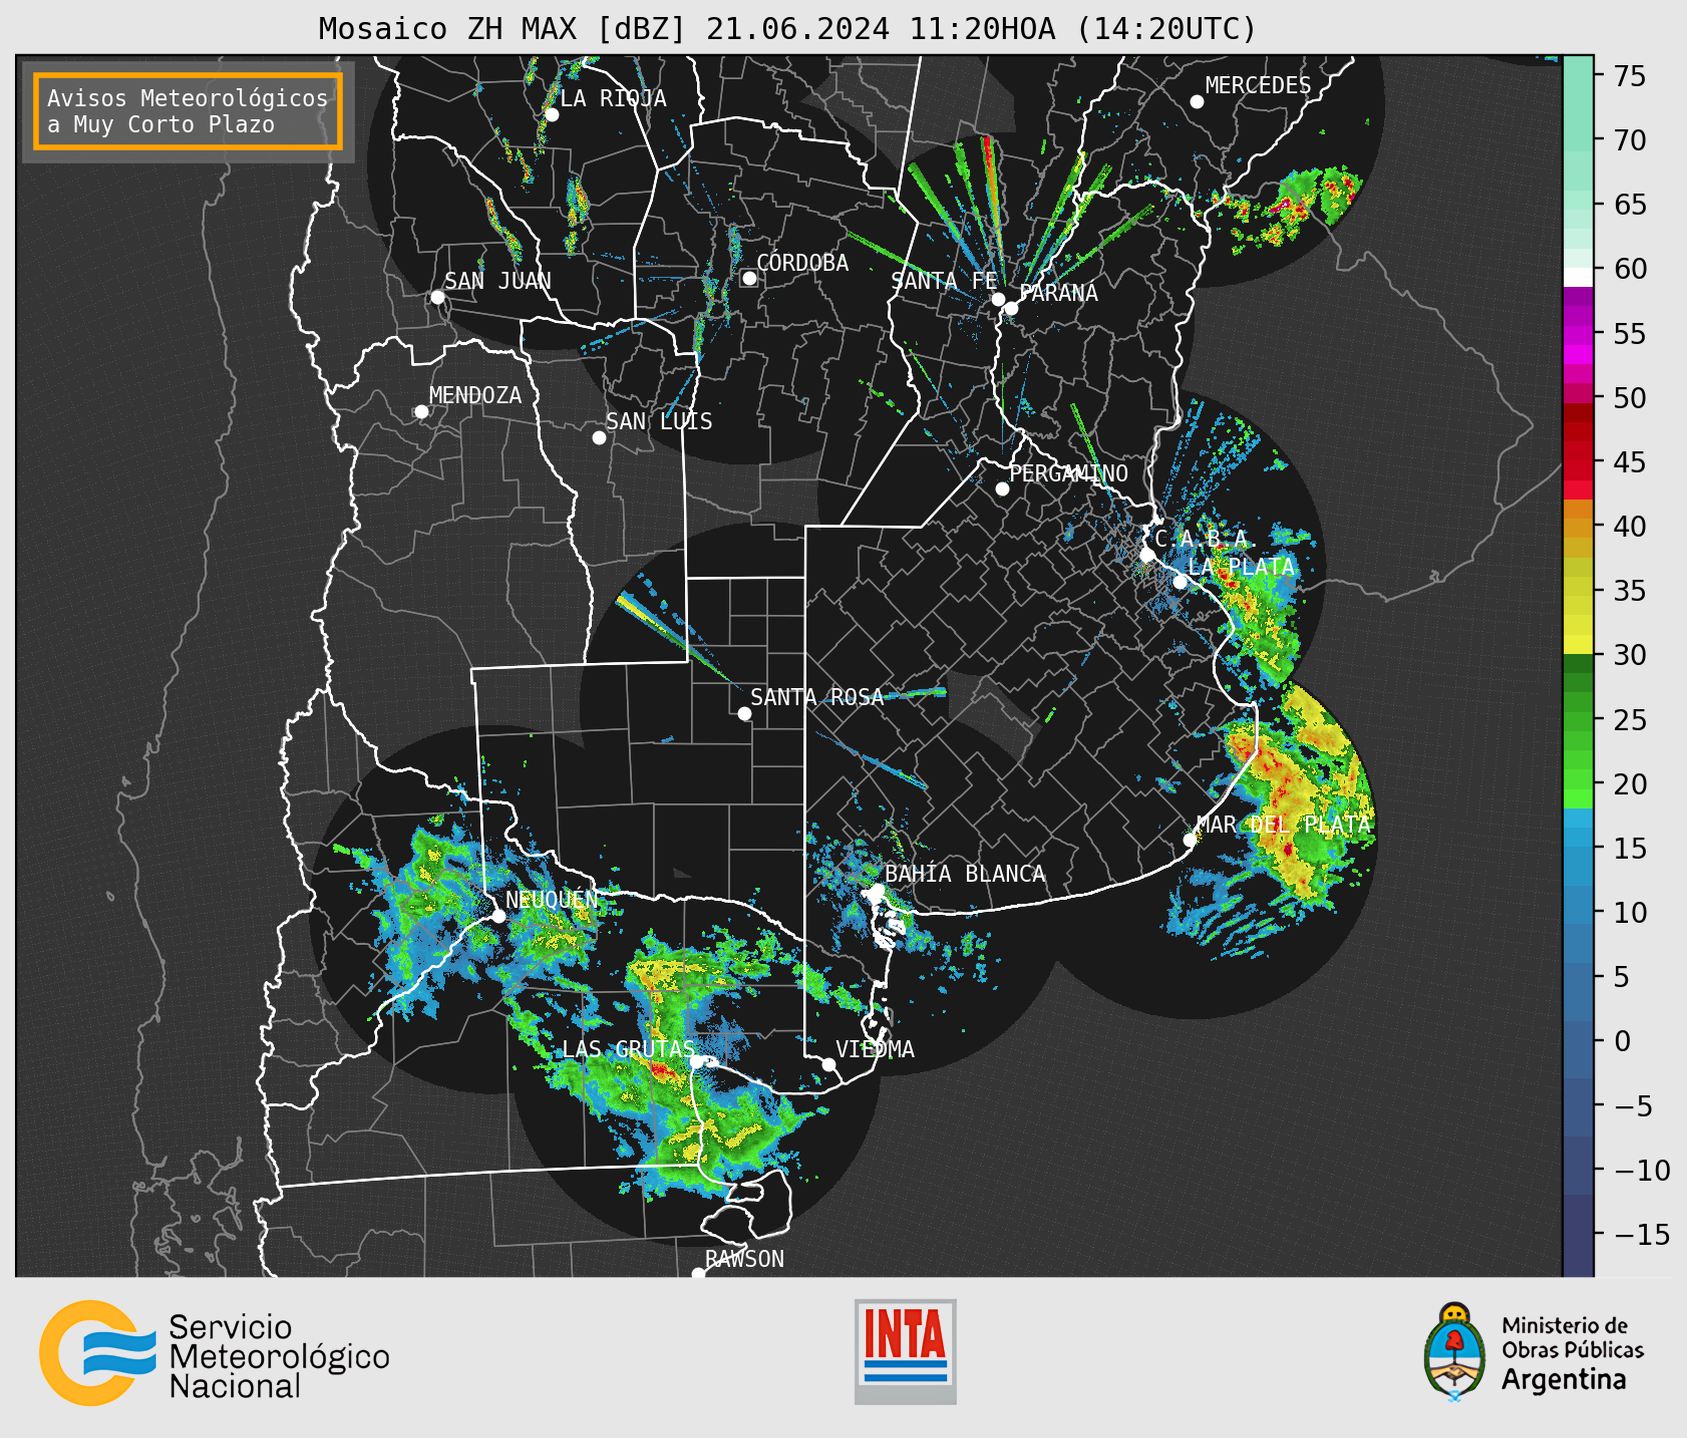Click the Argentina text under Ministerio logo

pos(1564,1380)
